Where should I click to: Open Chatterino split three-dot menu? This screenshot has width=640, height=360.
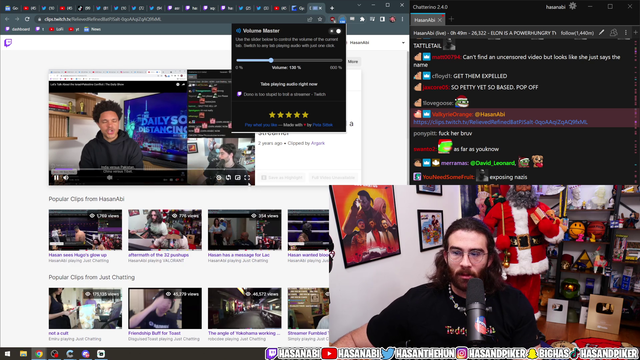point(626,33)
